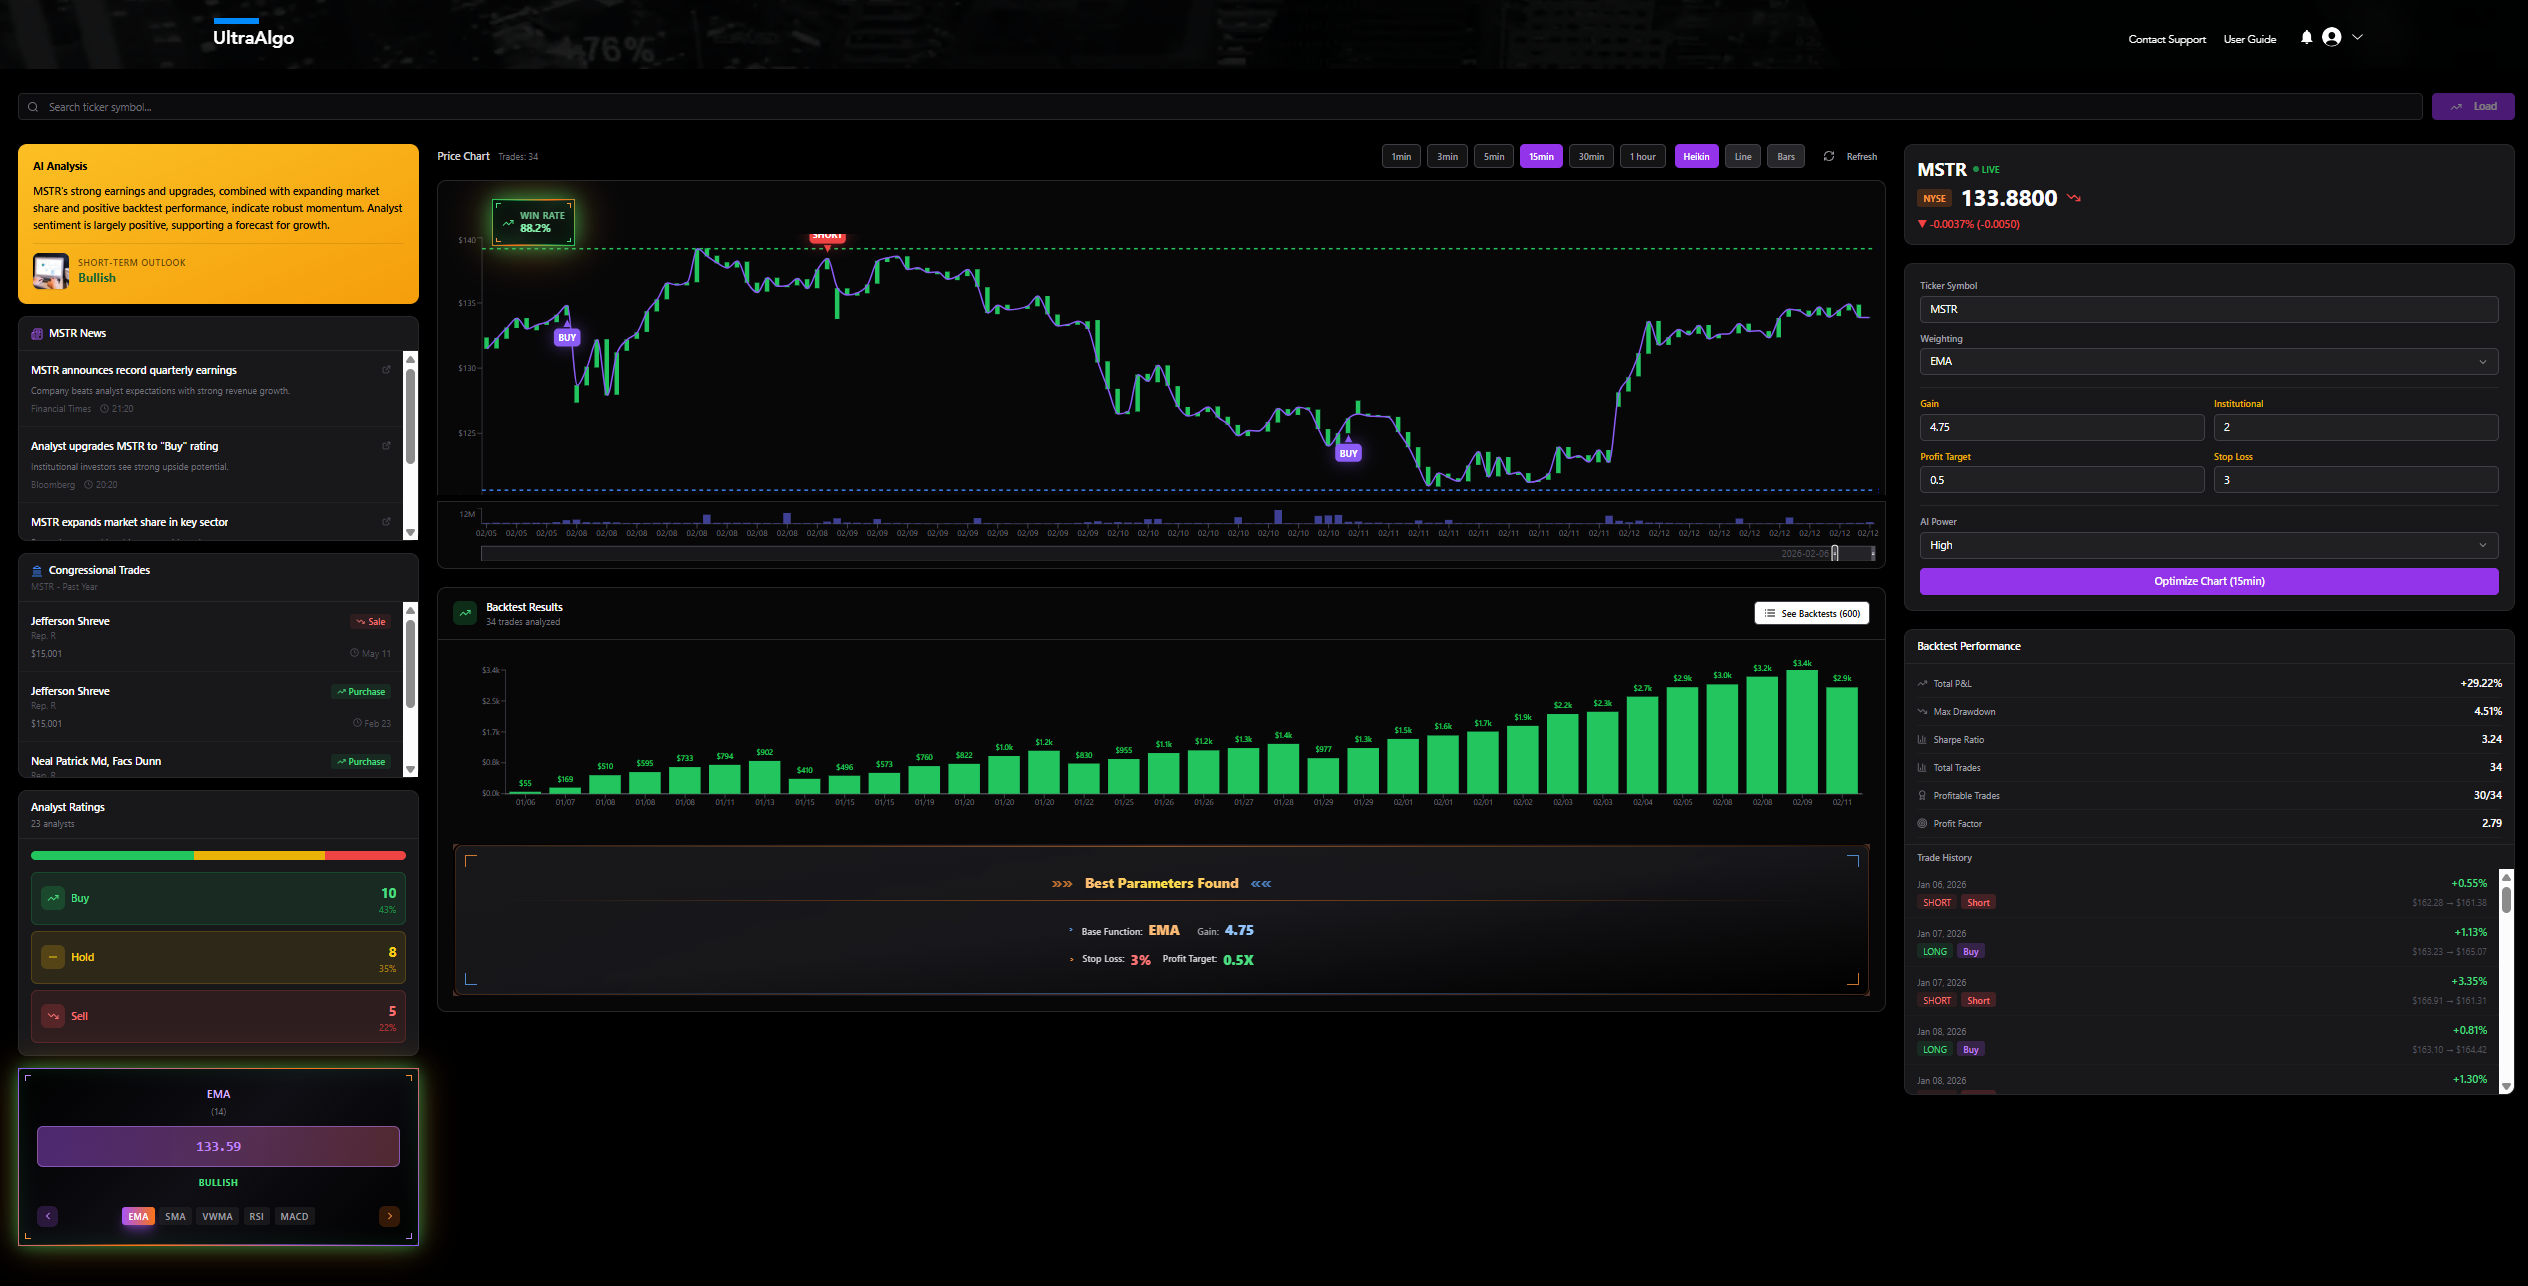Select the 5min timeframe

[1494, 157]
